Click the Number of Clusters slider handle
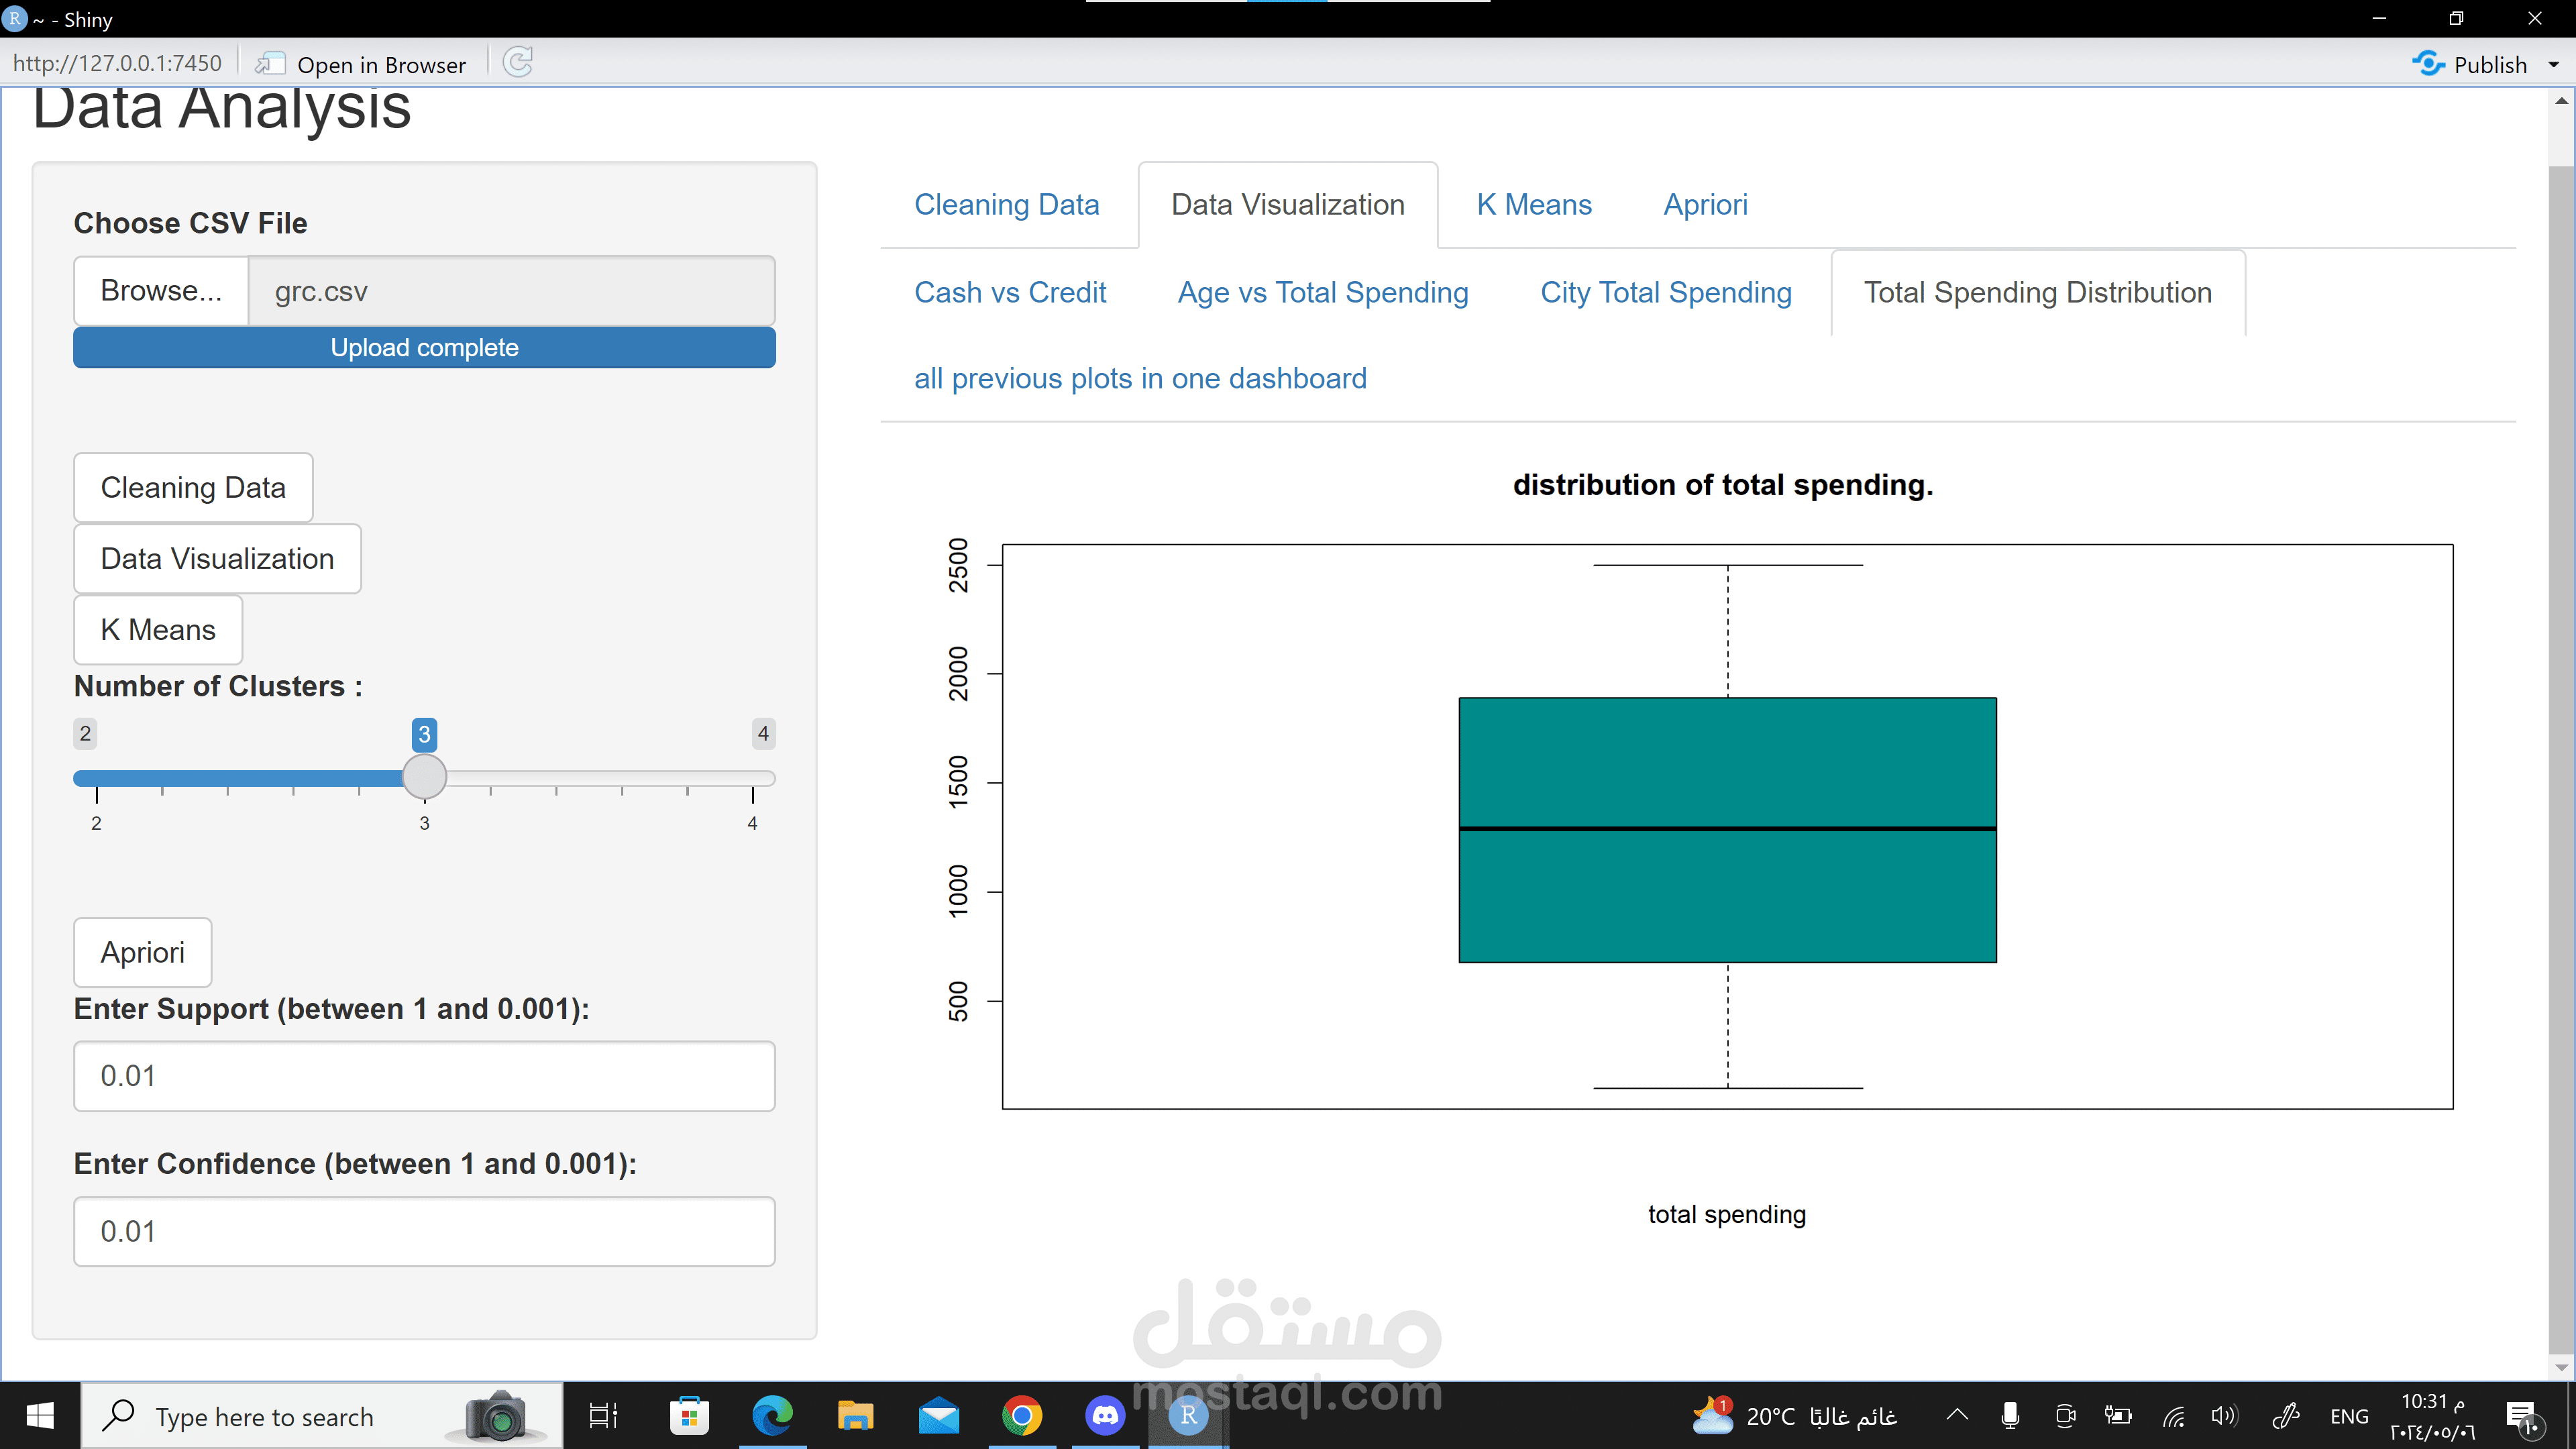Viewport: 2576px width, 1449px height. coord(424,777)
